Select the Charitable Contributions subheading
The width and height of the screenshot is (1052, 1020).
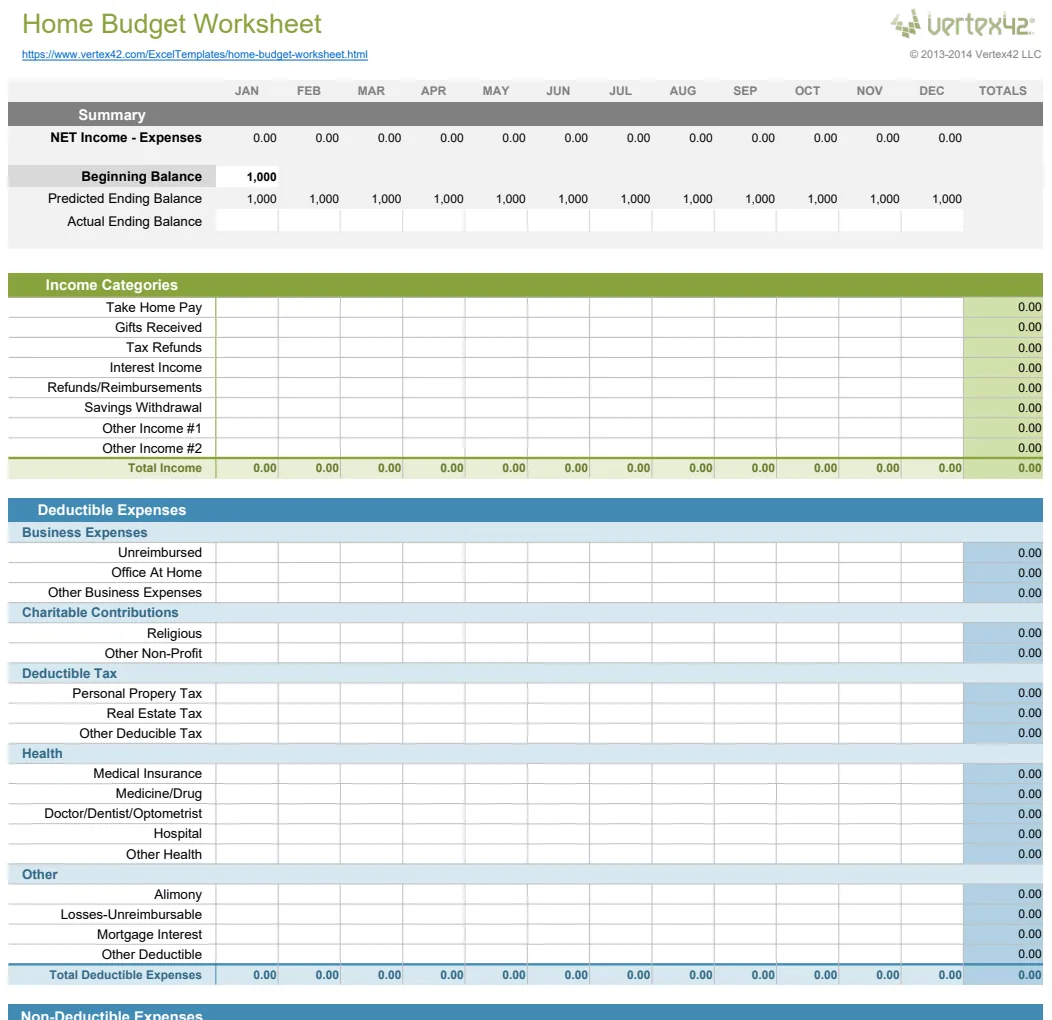pos(100,613)
